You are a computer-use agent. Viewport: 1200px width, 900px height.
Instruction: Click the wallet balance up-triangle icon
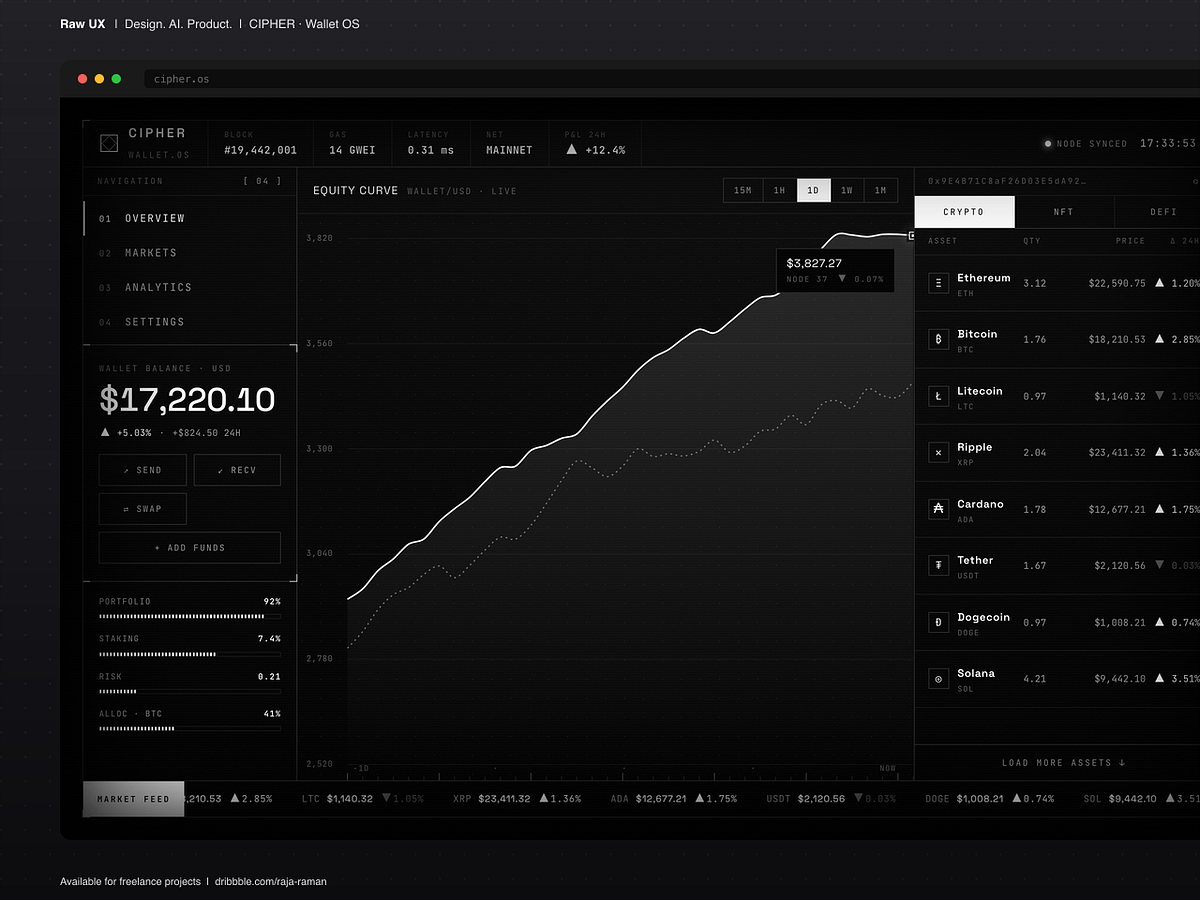tap(105, 432)
